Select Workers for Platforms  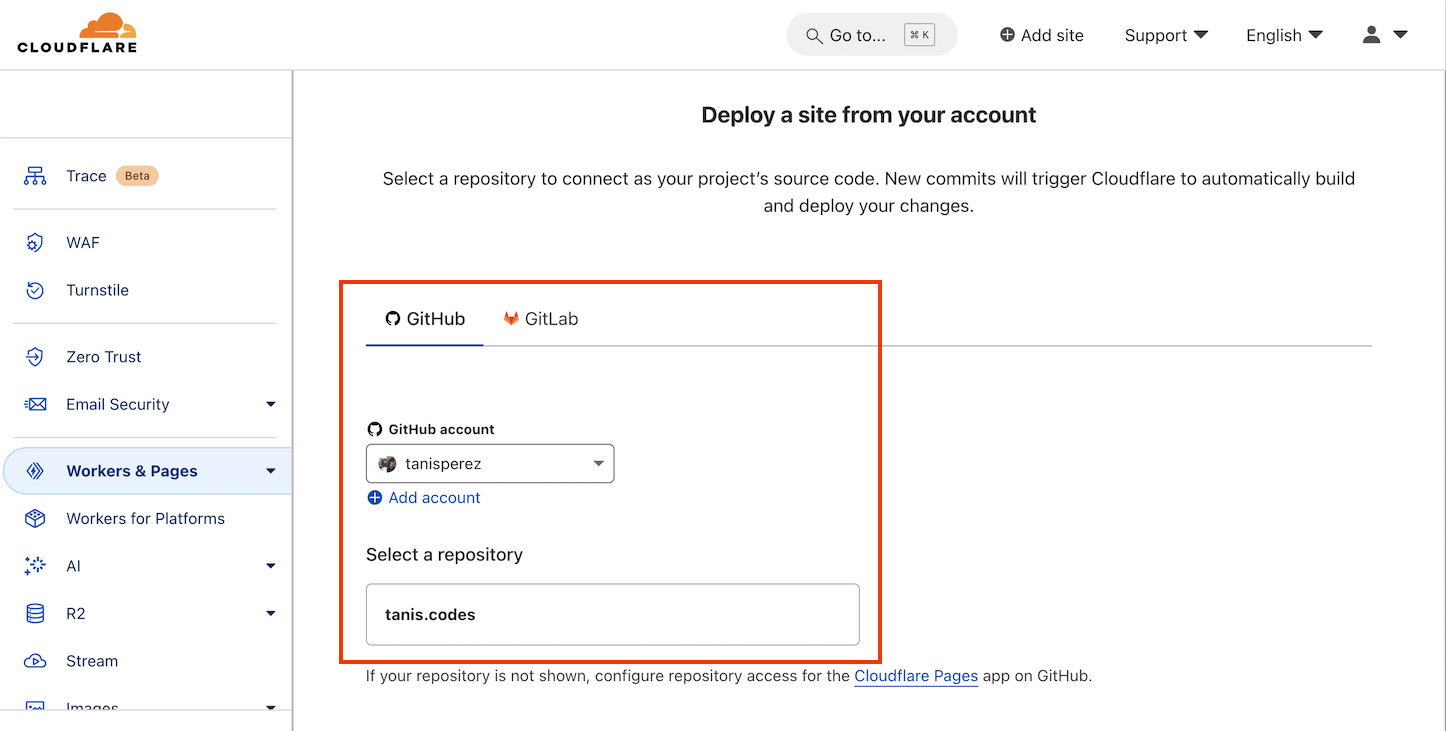pyautogui.click(x=145, y=518)
